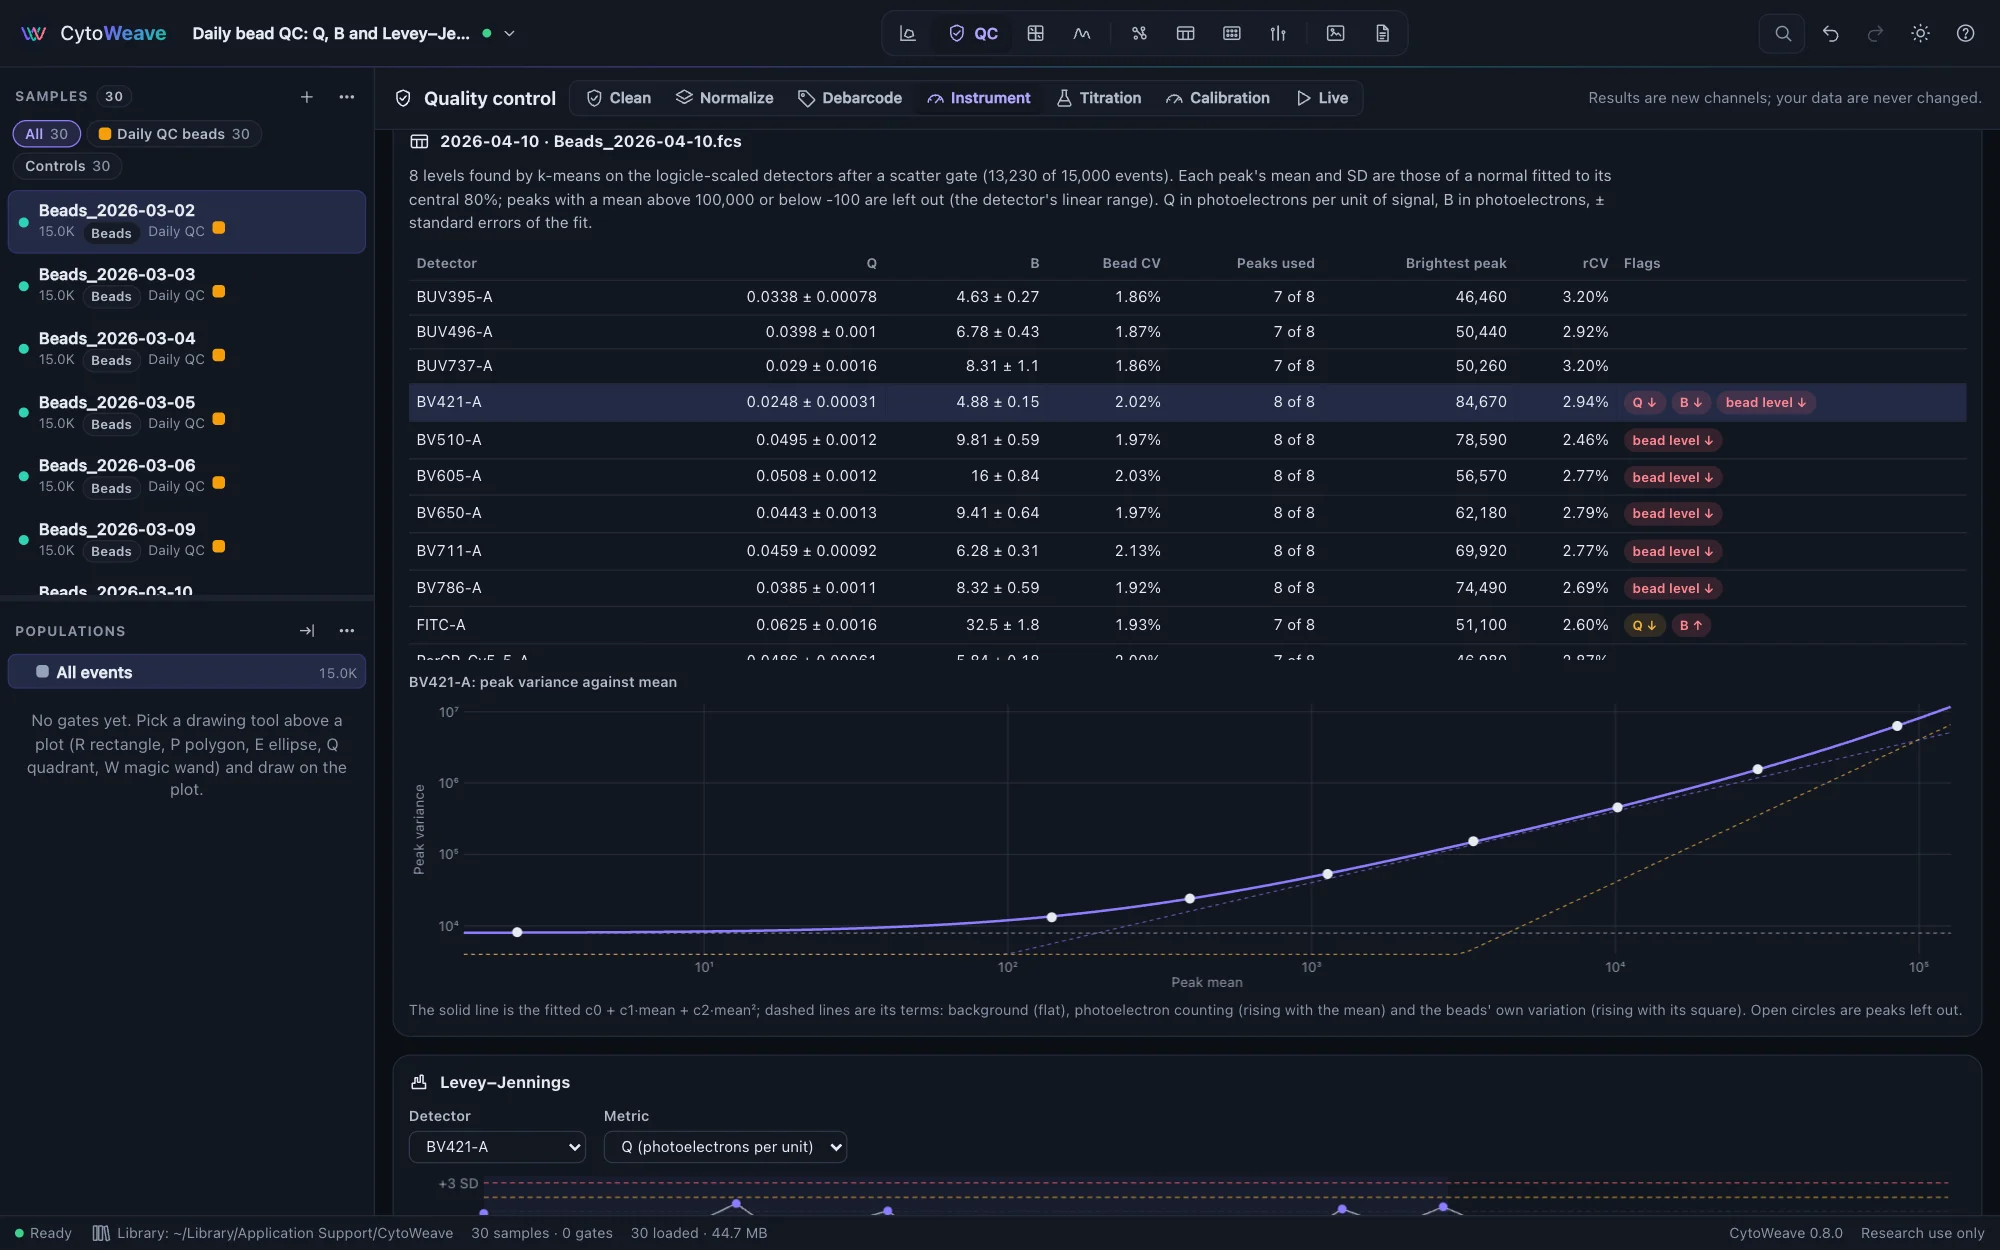The width and height of the screenshot is (2000, 1250).
Task: Click the search magnifier icon
Action: pyautogui.click(x=1782, y=33)
